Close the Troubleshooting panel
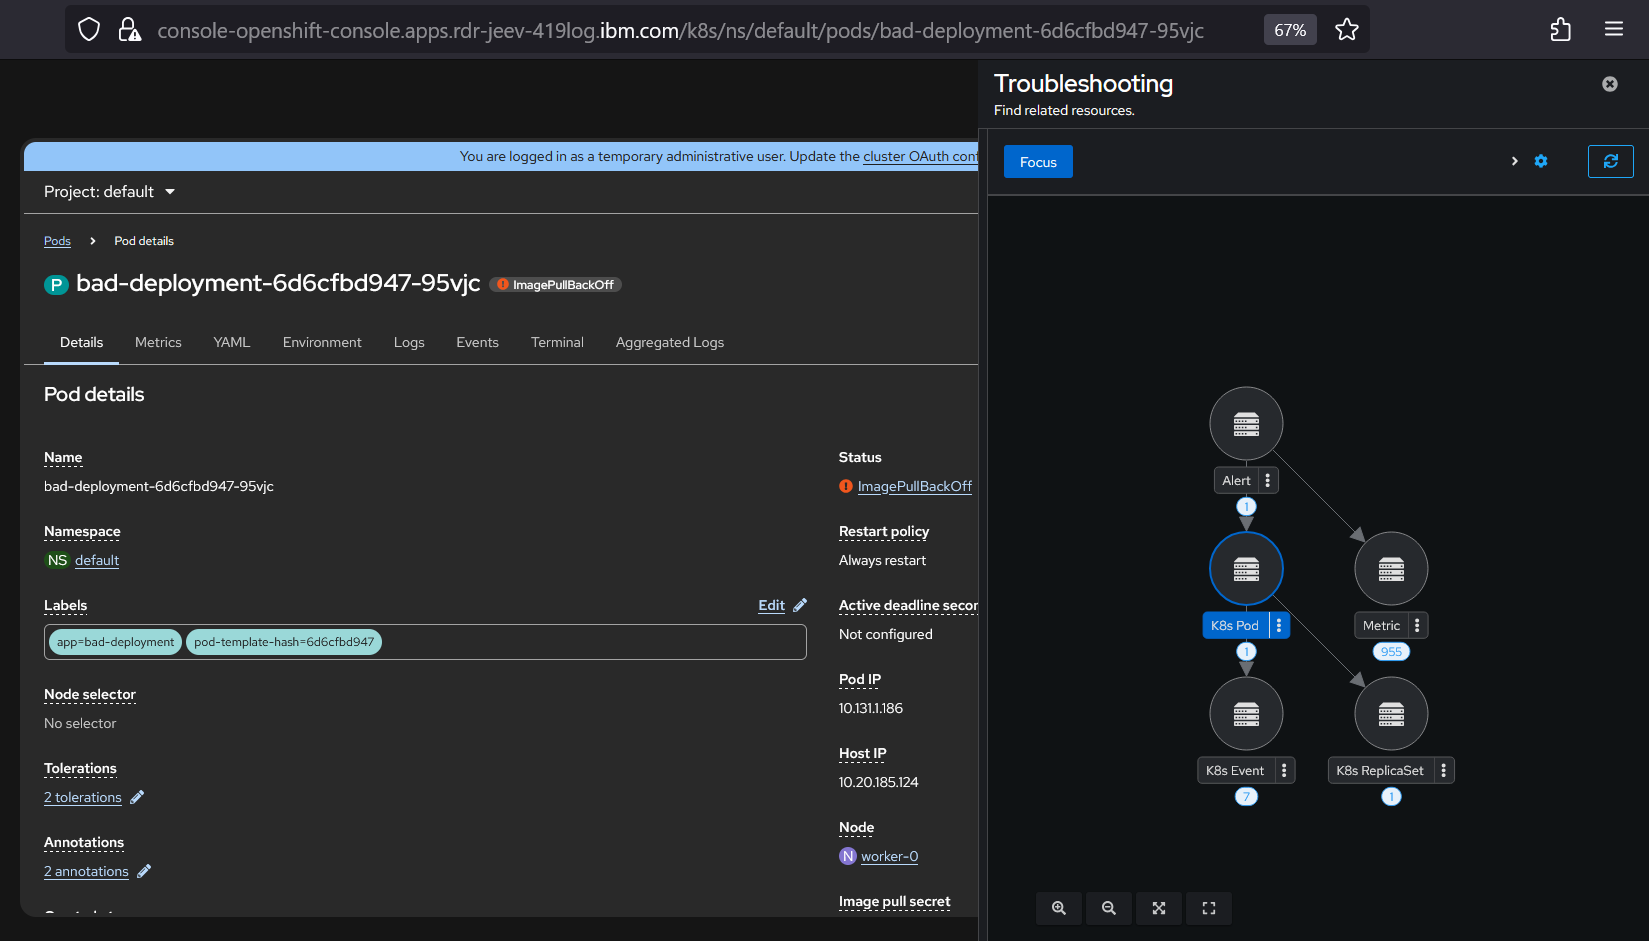This screenshot has width=1649, height=941. [1610, 84]
